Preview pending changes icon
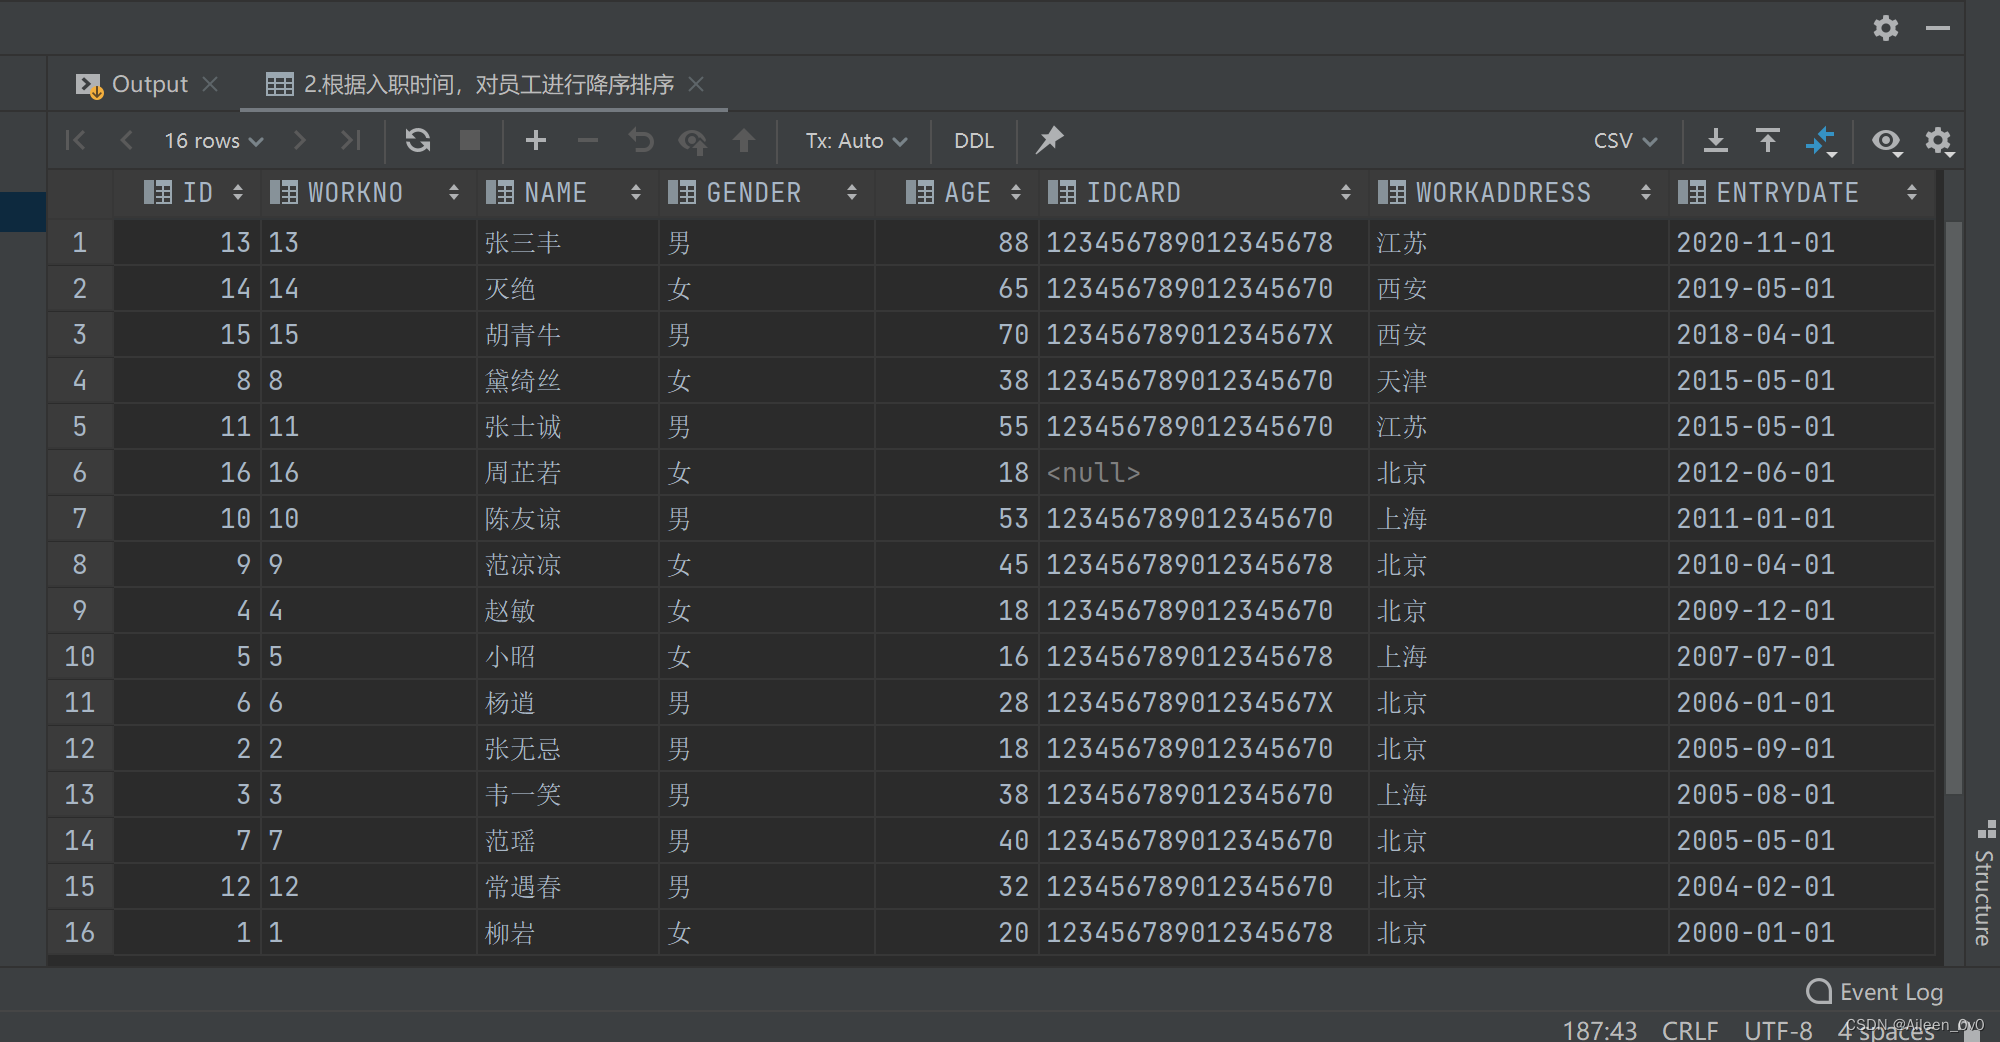This screenshot has width=2000, height=1042. pos(692,141)
